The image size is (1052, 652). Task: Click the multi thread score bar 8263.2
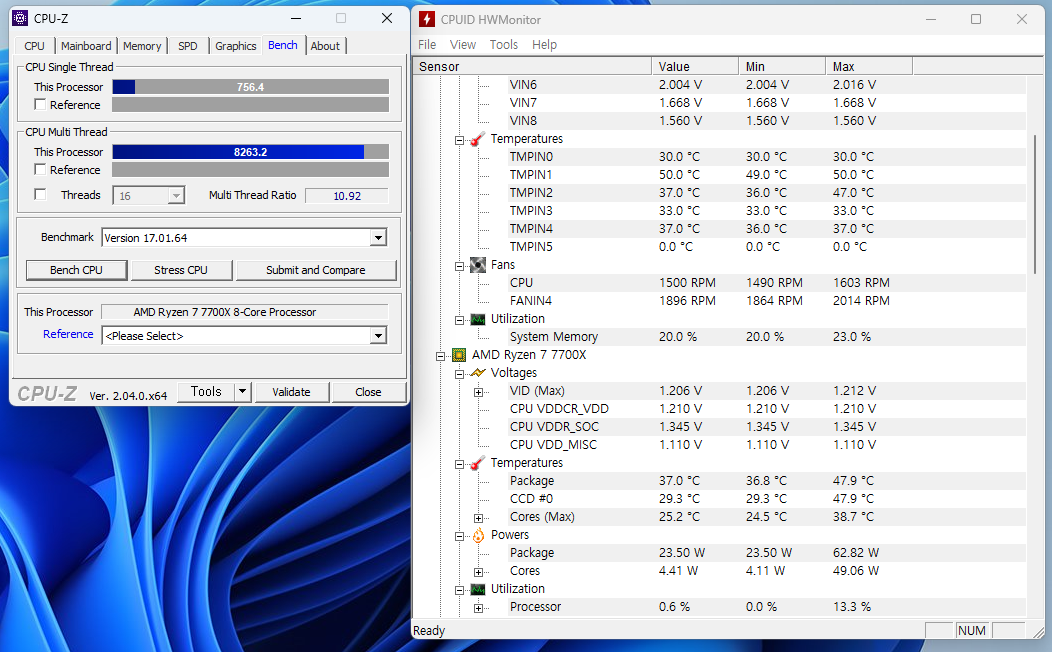250,152
